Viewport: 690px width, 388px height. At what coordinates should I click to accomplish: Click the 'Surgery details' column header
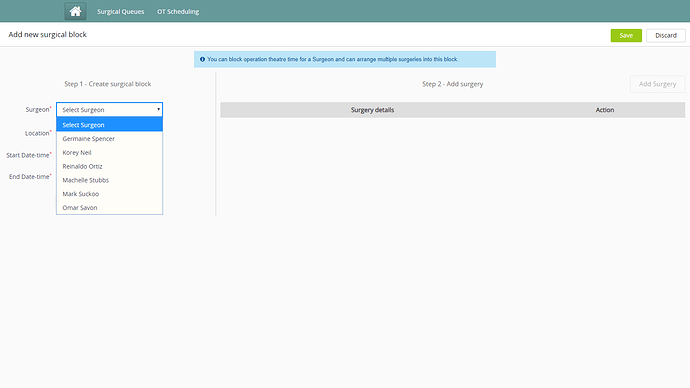pyautogui.click(x=372, y=110)
